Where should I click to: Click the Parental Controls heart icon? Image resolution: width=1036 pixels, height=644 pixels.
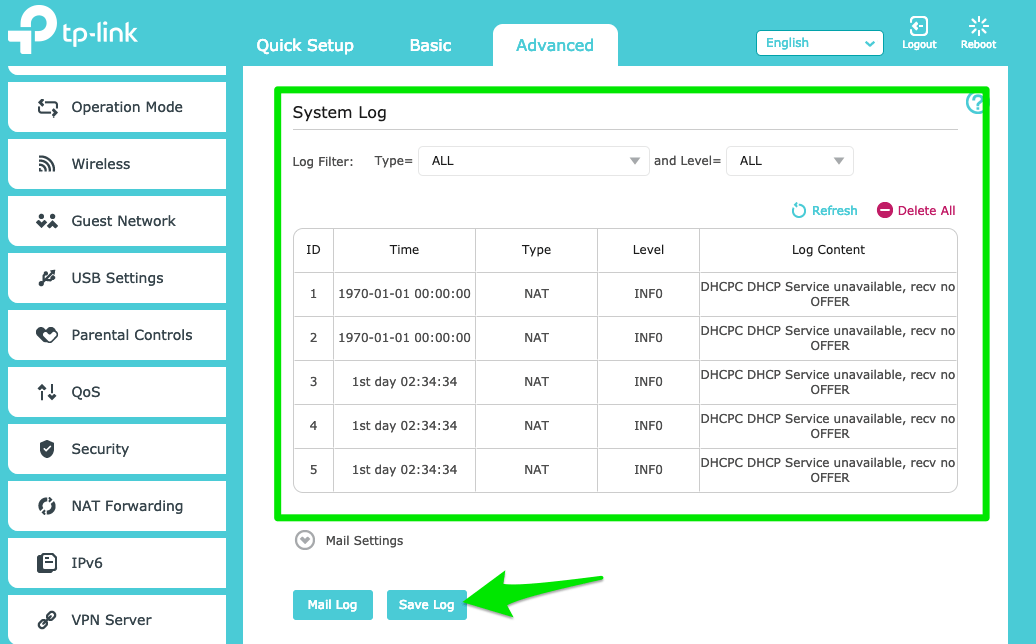pos(47,335)
